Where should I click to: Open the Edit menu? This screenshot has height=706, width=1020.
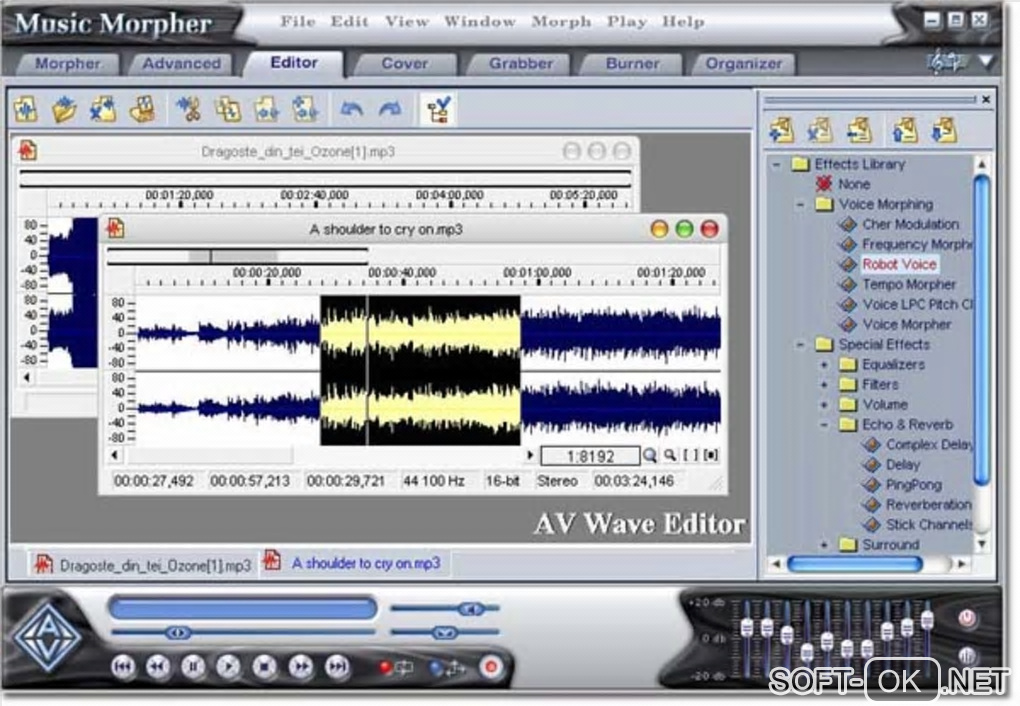tap(349, 21)
